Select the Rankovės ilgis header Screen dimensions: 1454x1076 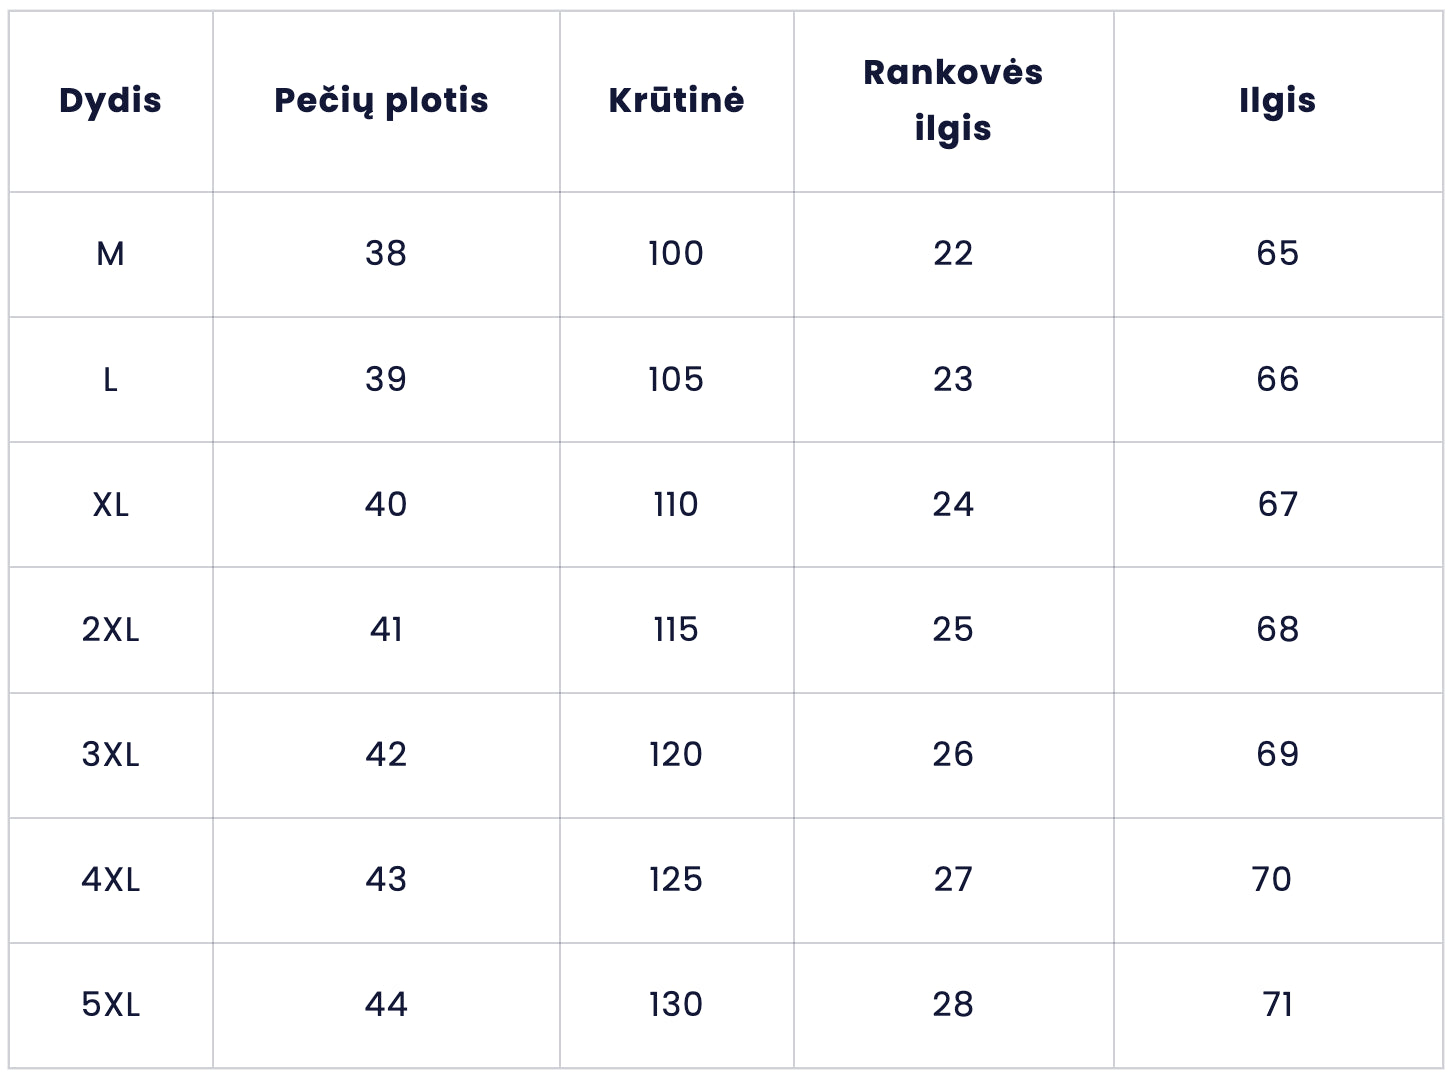click(952, 100)
